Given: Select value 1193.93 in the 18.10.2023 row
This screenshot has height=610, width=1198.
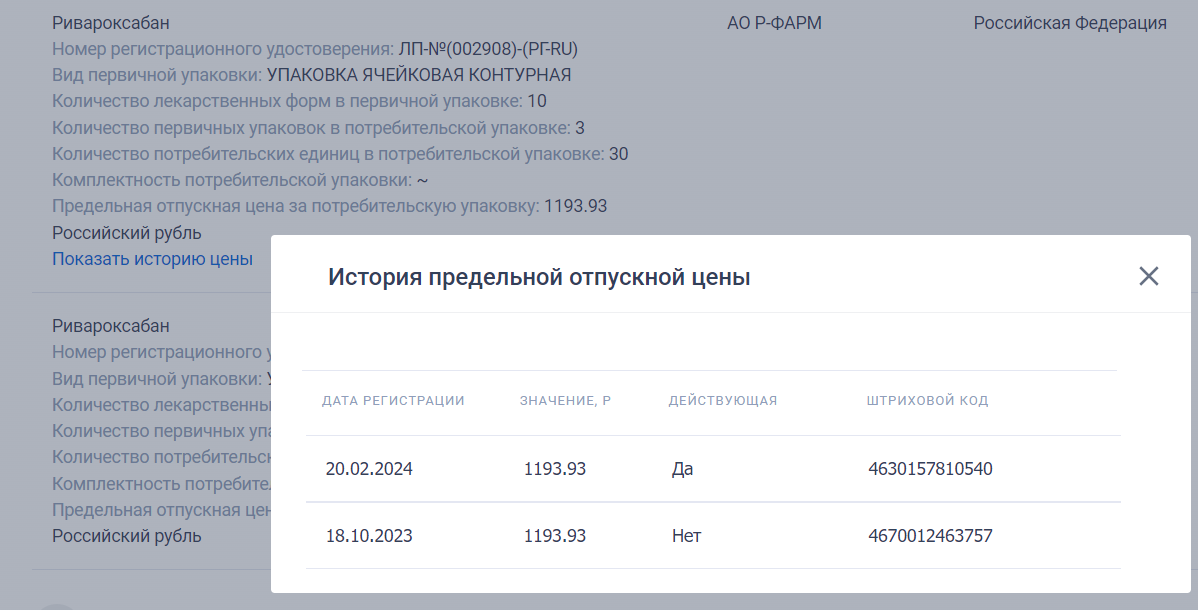Looking at the screenshot, I should coord(555,536).
